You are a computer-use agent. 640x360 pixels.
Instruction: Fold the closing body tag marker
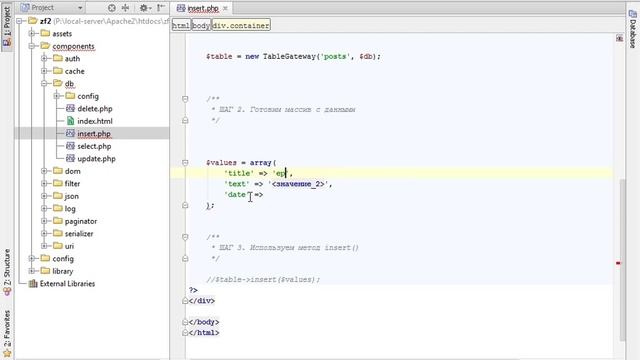185,322
